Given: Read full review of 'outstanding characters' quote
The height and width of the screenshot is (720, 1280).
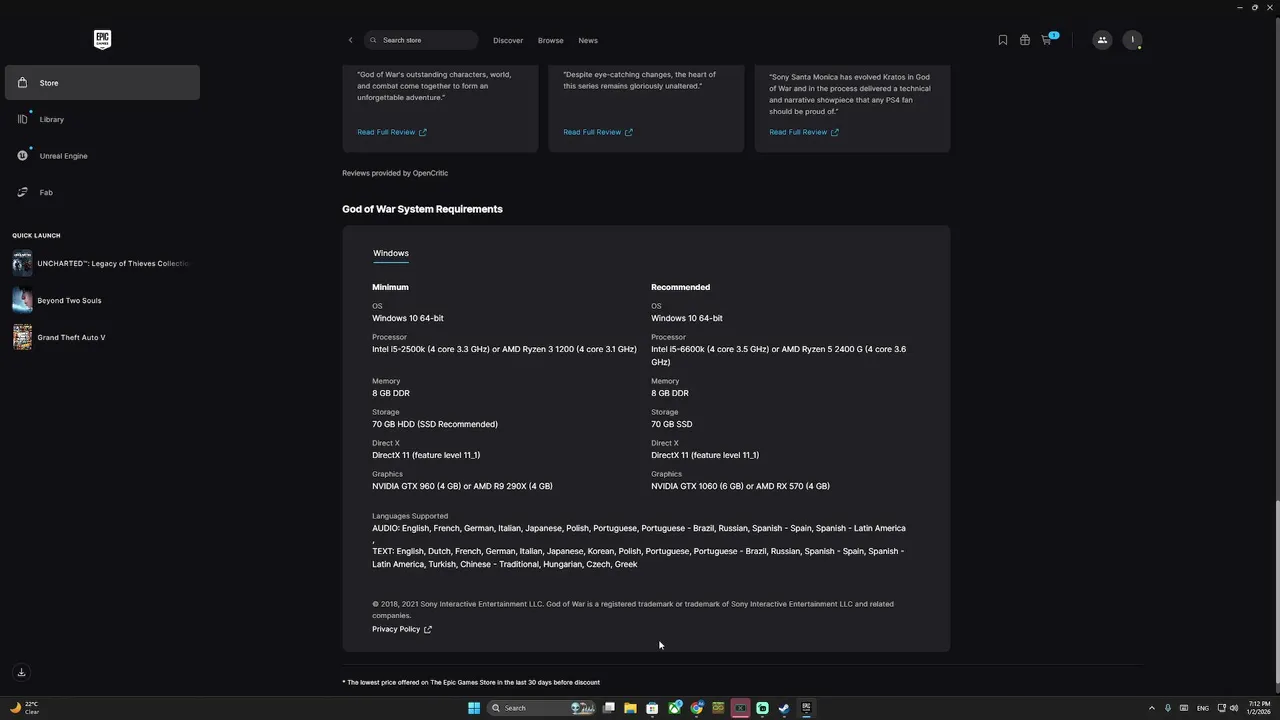Looking at the screenshot, I should coord(392,132).
